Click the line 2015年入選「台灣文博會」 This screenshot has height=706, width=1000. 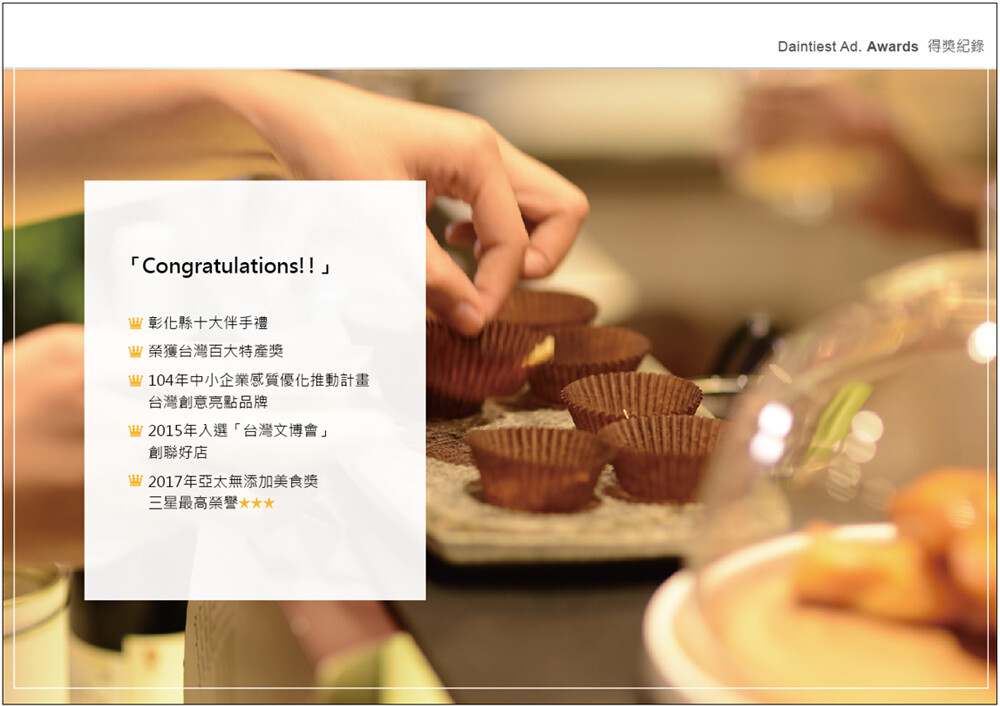(240, 431)
